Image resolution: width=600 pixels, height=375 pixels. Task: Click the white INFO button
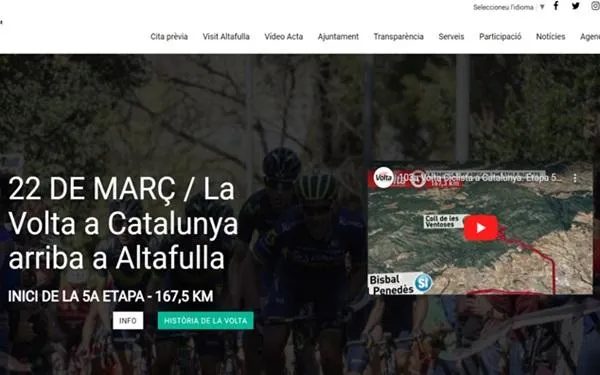pyautogui.click(x=128, y=320)
